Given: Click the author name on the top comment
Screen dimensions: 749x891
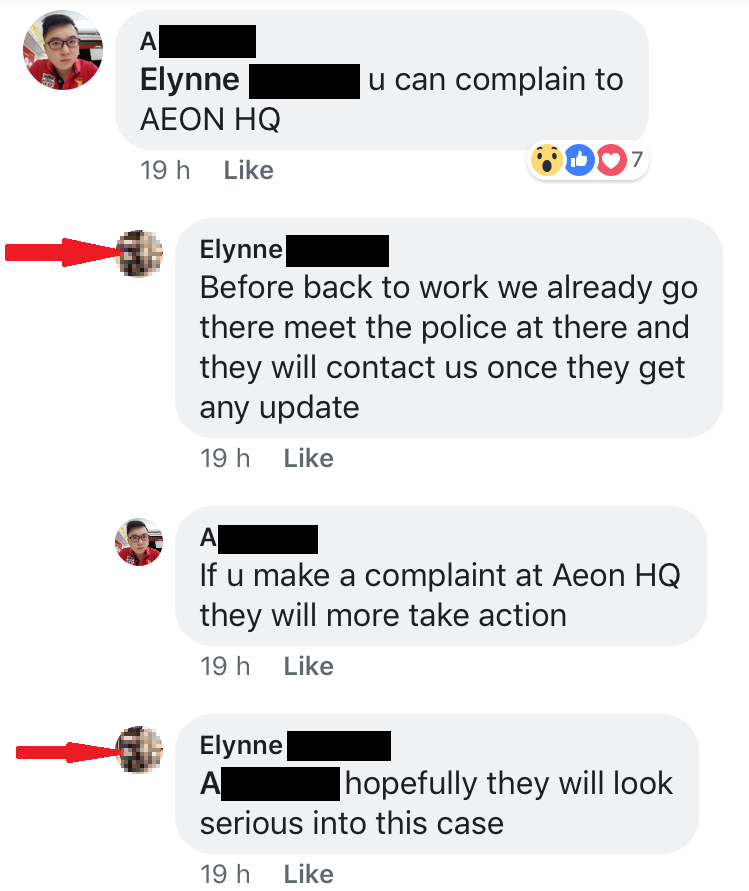Looking at the screenshot, I should (198, 41).
